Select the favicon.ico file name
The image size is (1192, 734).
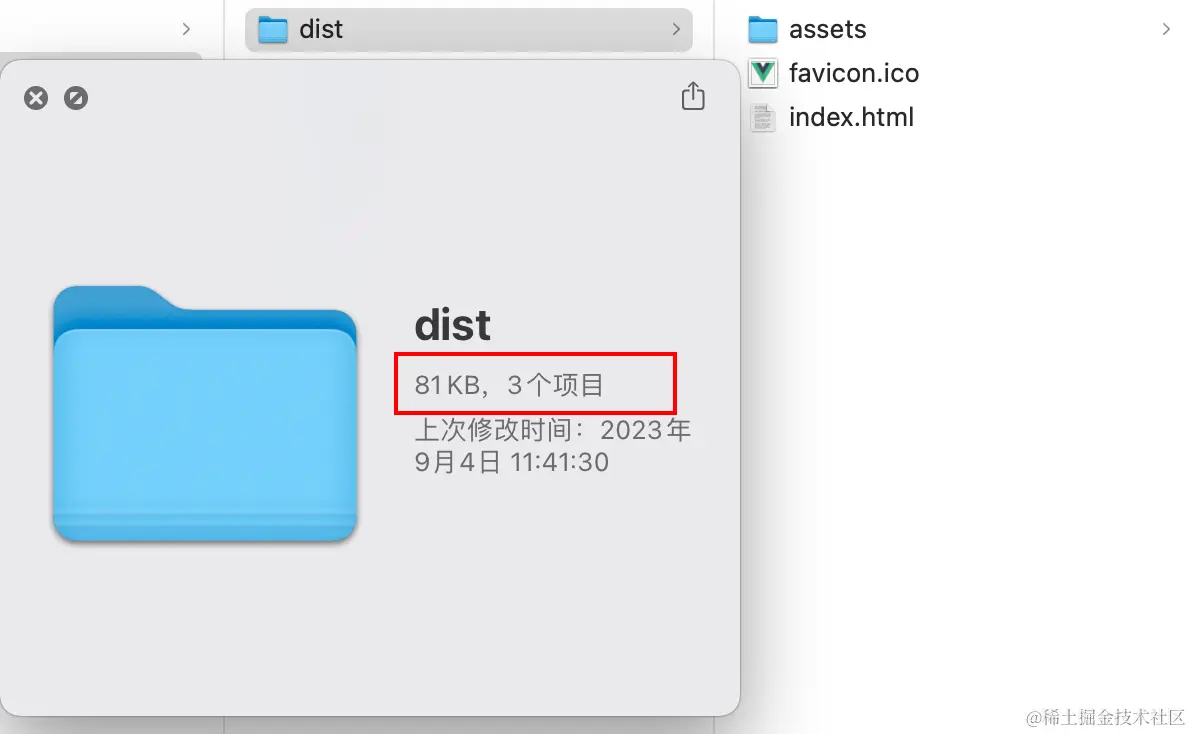854,74
